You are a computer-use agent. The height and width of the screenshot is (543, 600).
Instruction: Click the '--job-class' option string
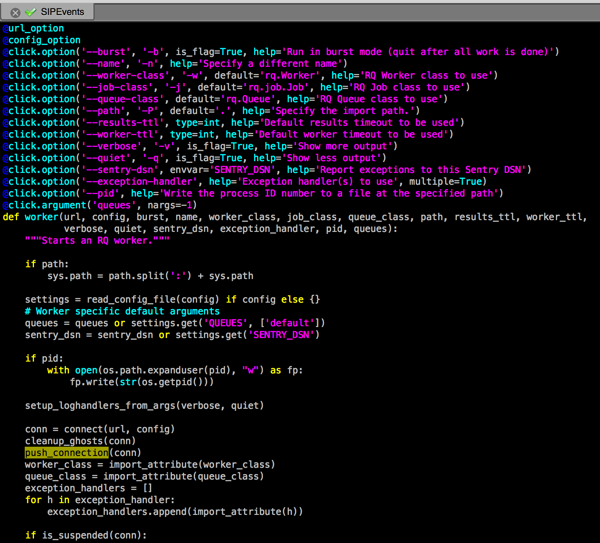pos(117,87)
